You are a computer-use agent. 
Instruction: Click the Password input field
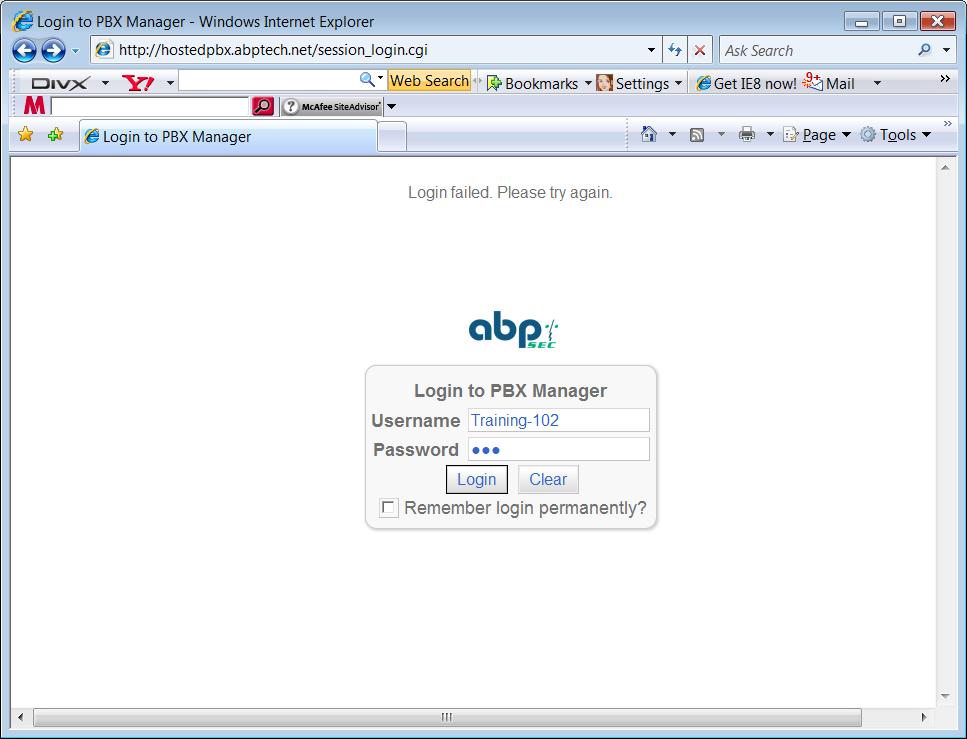(x=558, y=449)
